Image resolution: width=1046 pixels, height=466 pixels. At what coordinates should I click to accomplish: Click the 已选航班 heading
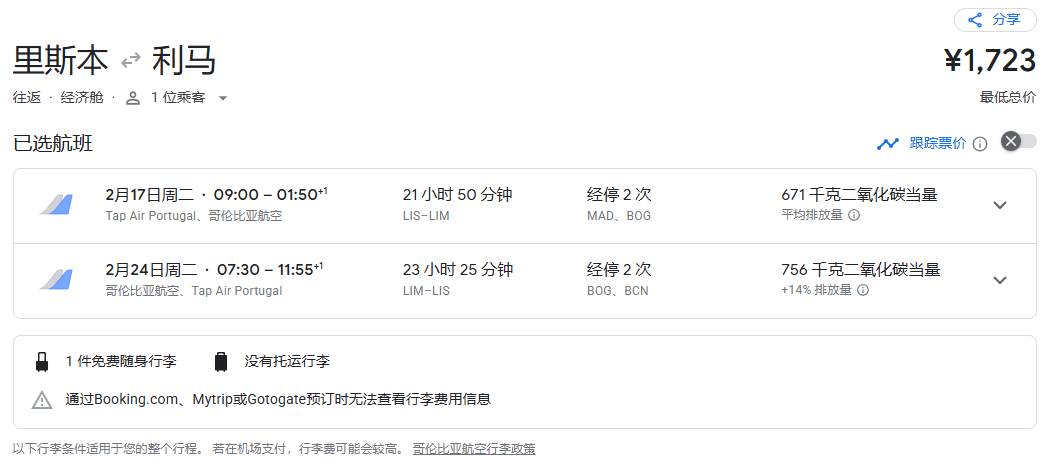(x=53, y=143)
